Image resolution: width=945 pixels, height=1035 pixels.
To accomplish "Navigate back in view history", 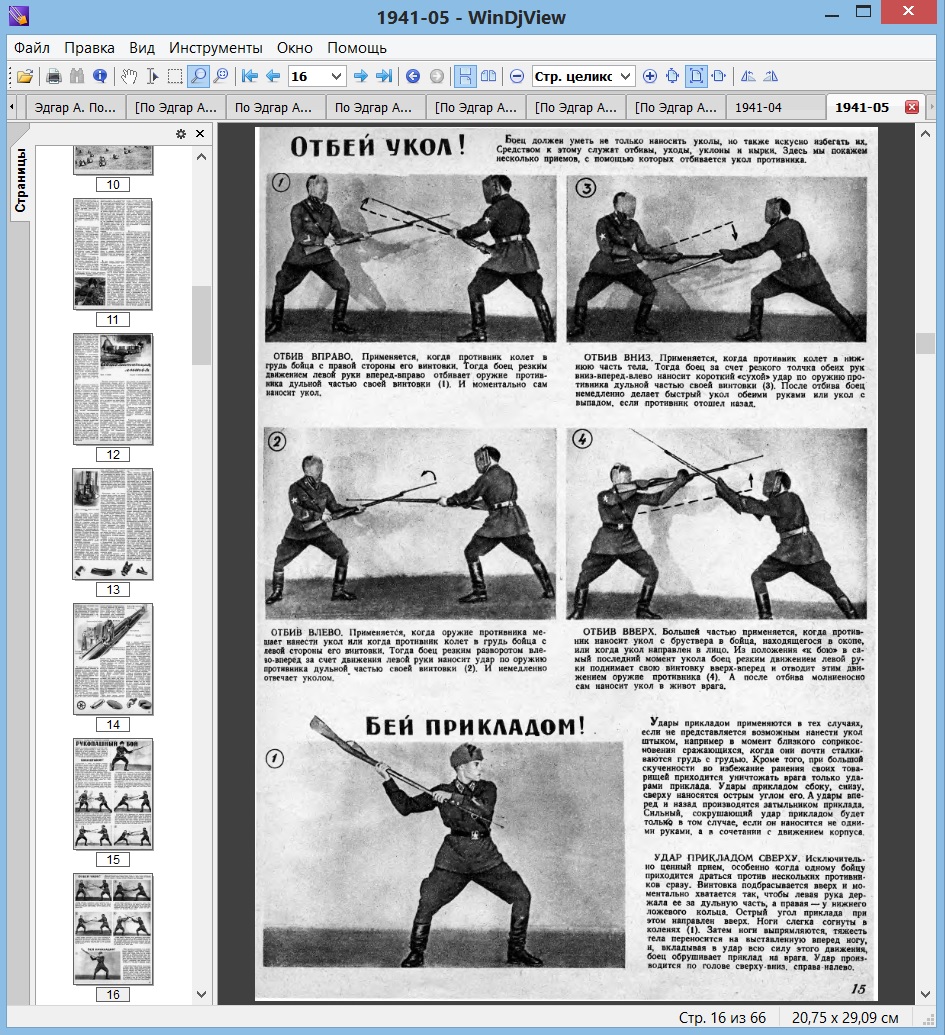I will pyautogui.click(x=413, y=76).
